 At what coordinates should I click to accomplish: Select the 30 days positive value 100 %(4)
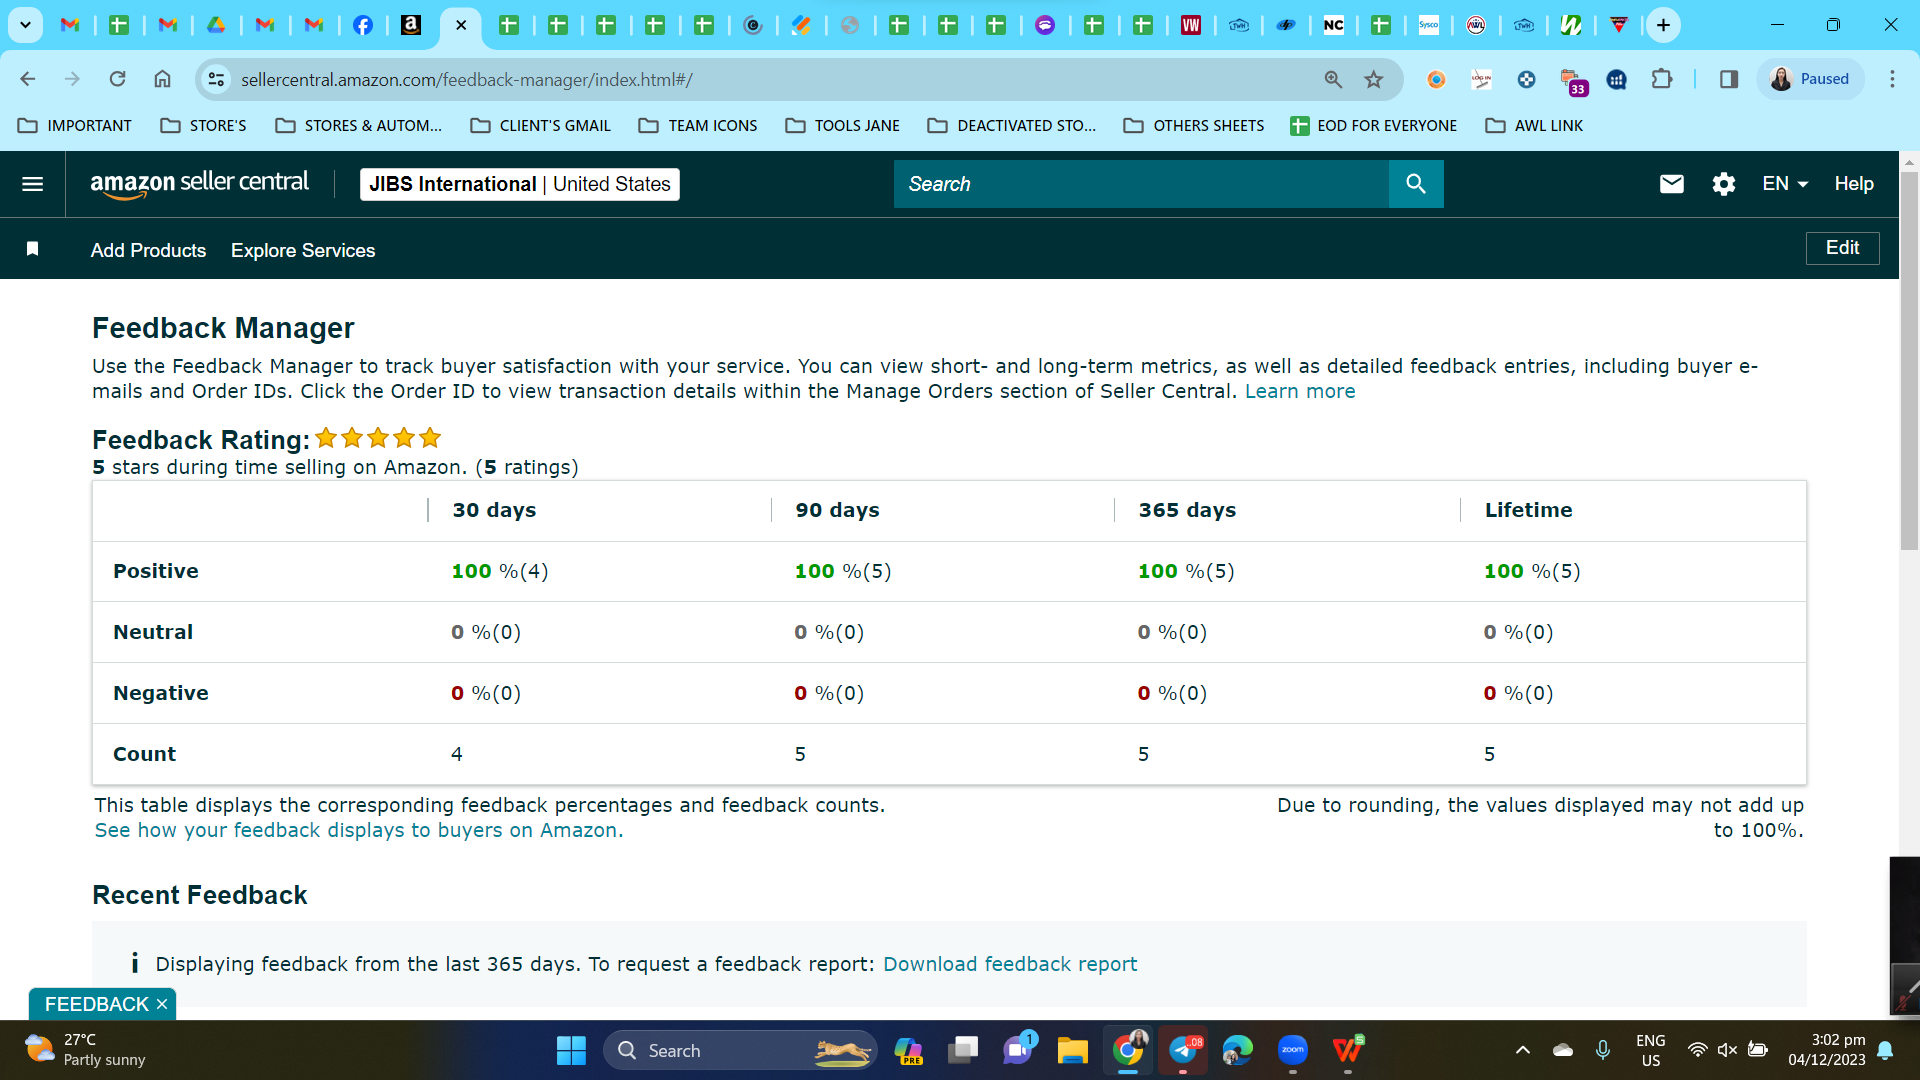coord(500,571)
